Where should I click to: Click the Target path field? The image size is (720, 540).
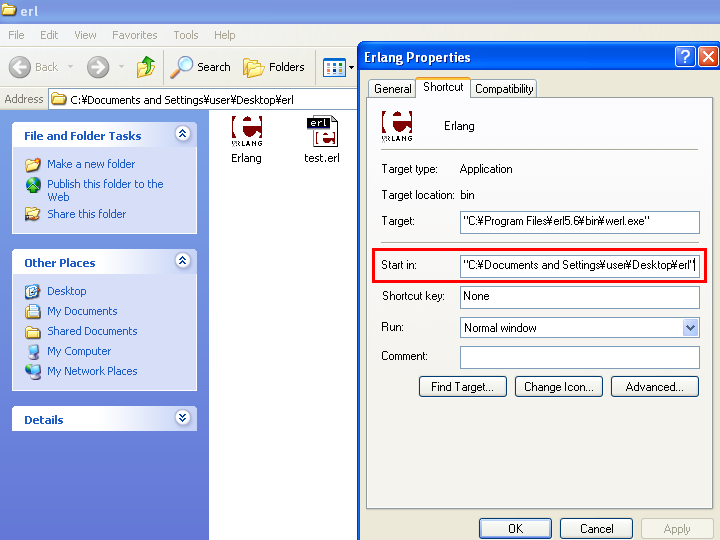(x=579, y=222)
